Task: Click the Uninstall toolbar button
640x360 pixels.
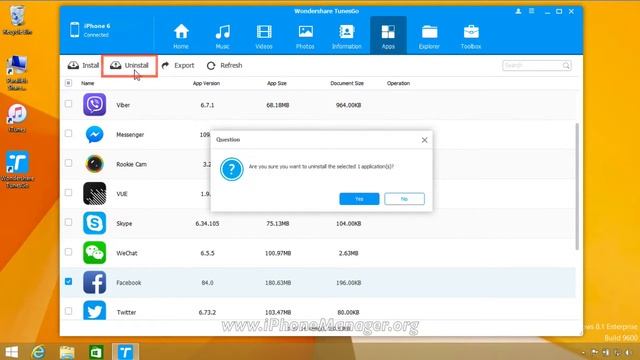Action: tap(129, 65)
